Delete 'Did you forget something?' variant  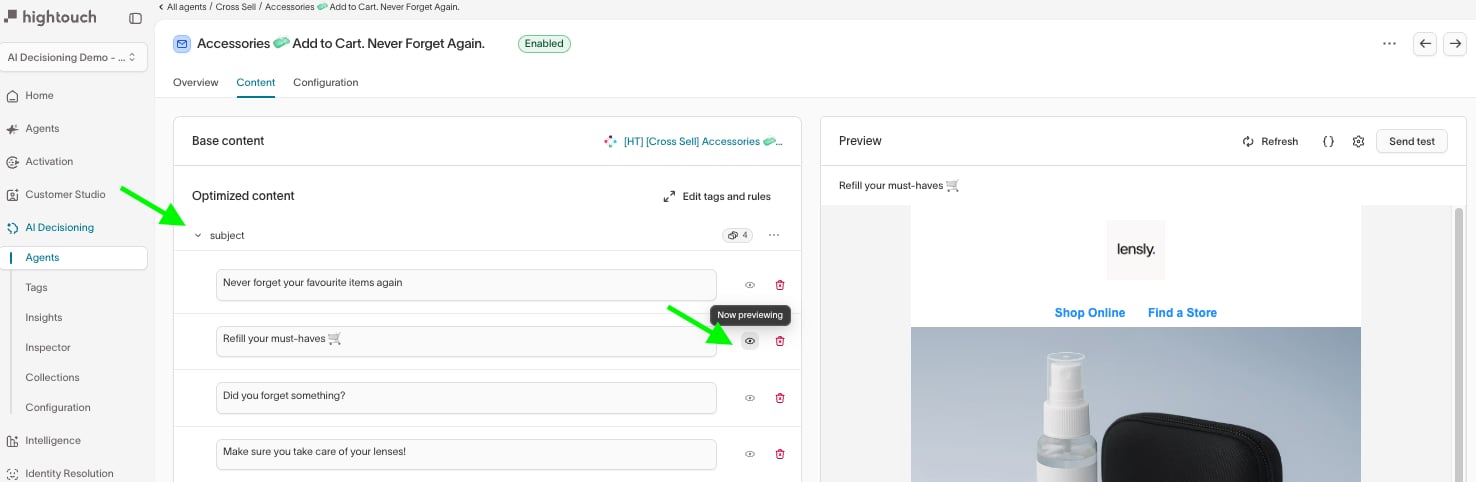coord(780,398)
